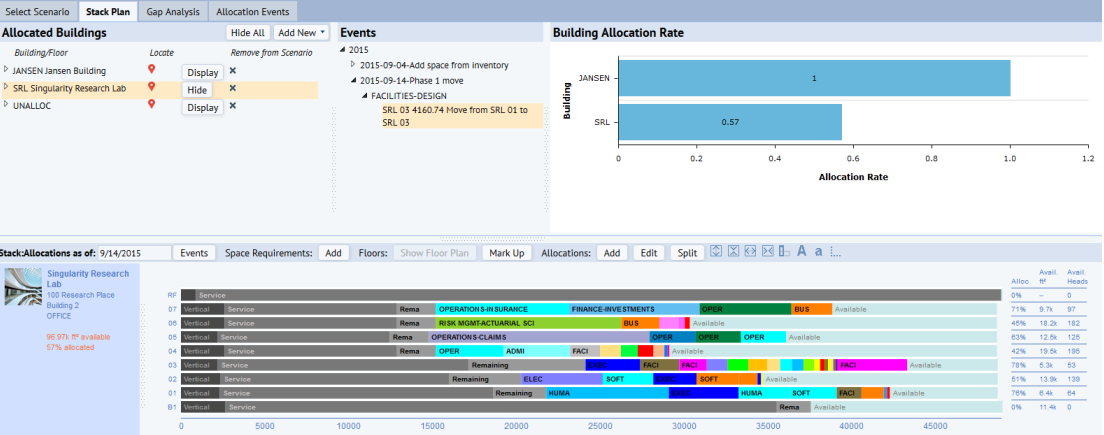Click the narrow stack horizontally icon
The image size is (1104, 435).
767,251
